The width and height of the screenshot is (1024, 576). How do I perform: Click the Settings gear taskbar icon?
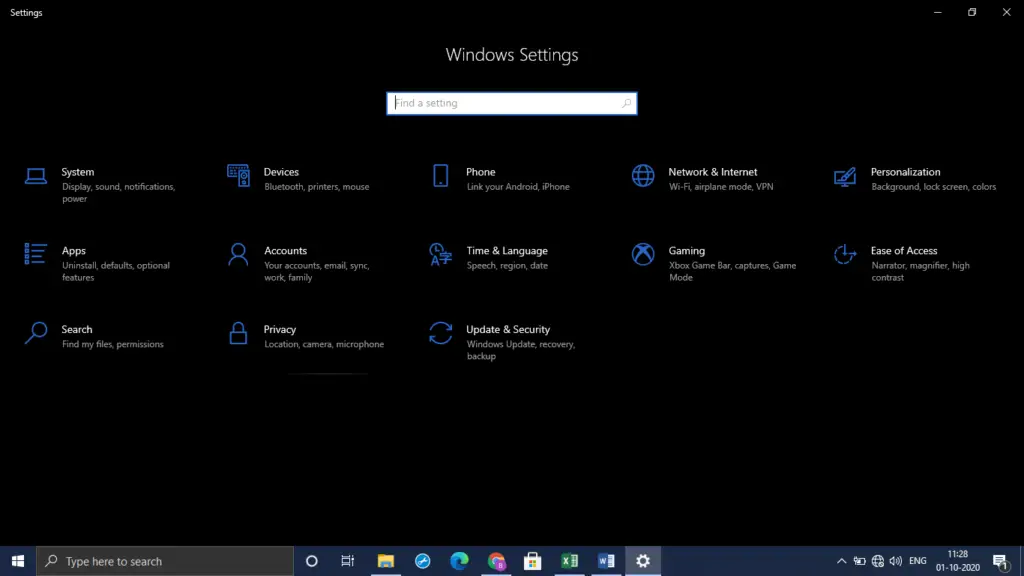pos(643,561)
